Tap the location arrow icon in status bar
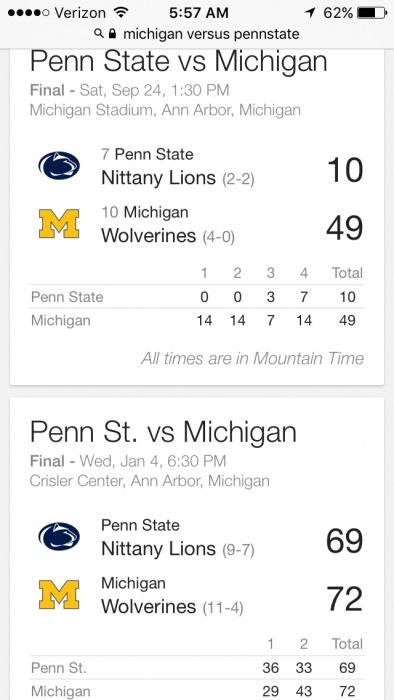 [310, 12]
